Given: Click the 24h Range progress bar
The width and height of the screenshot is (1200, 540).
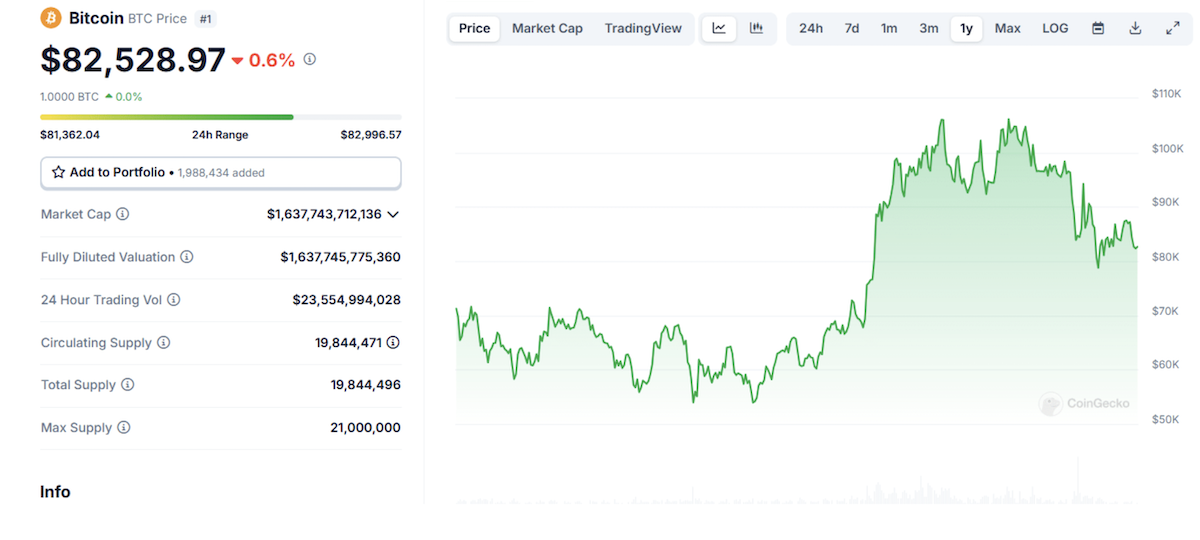Looking at the screenshot, I should click(221, 117).
